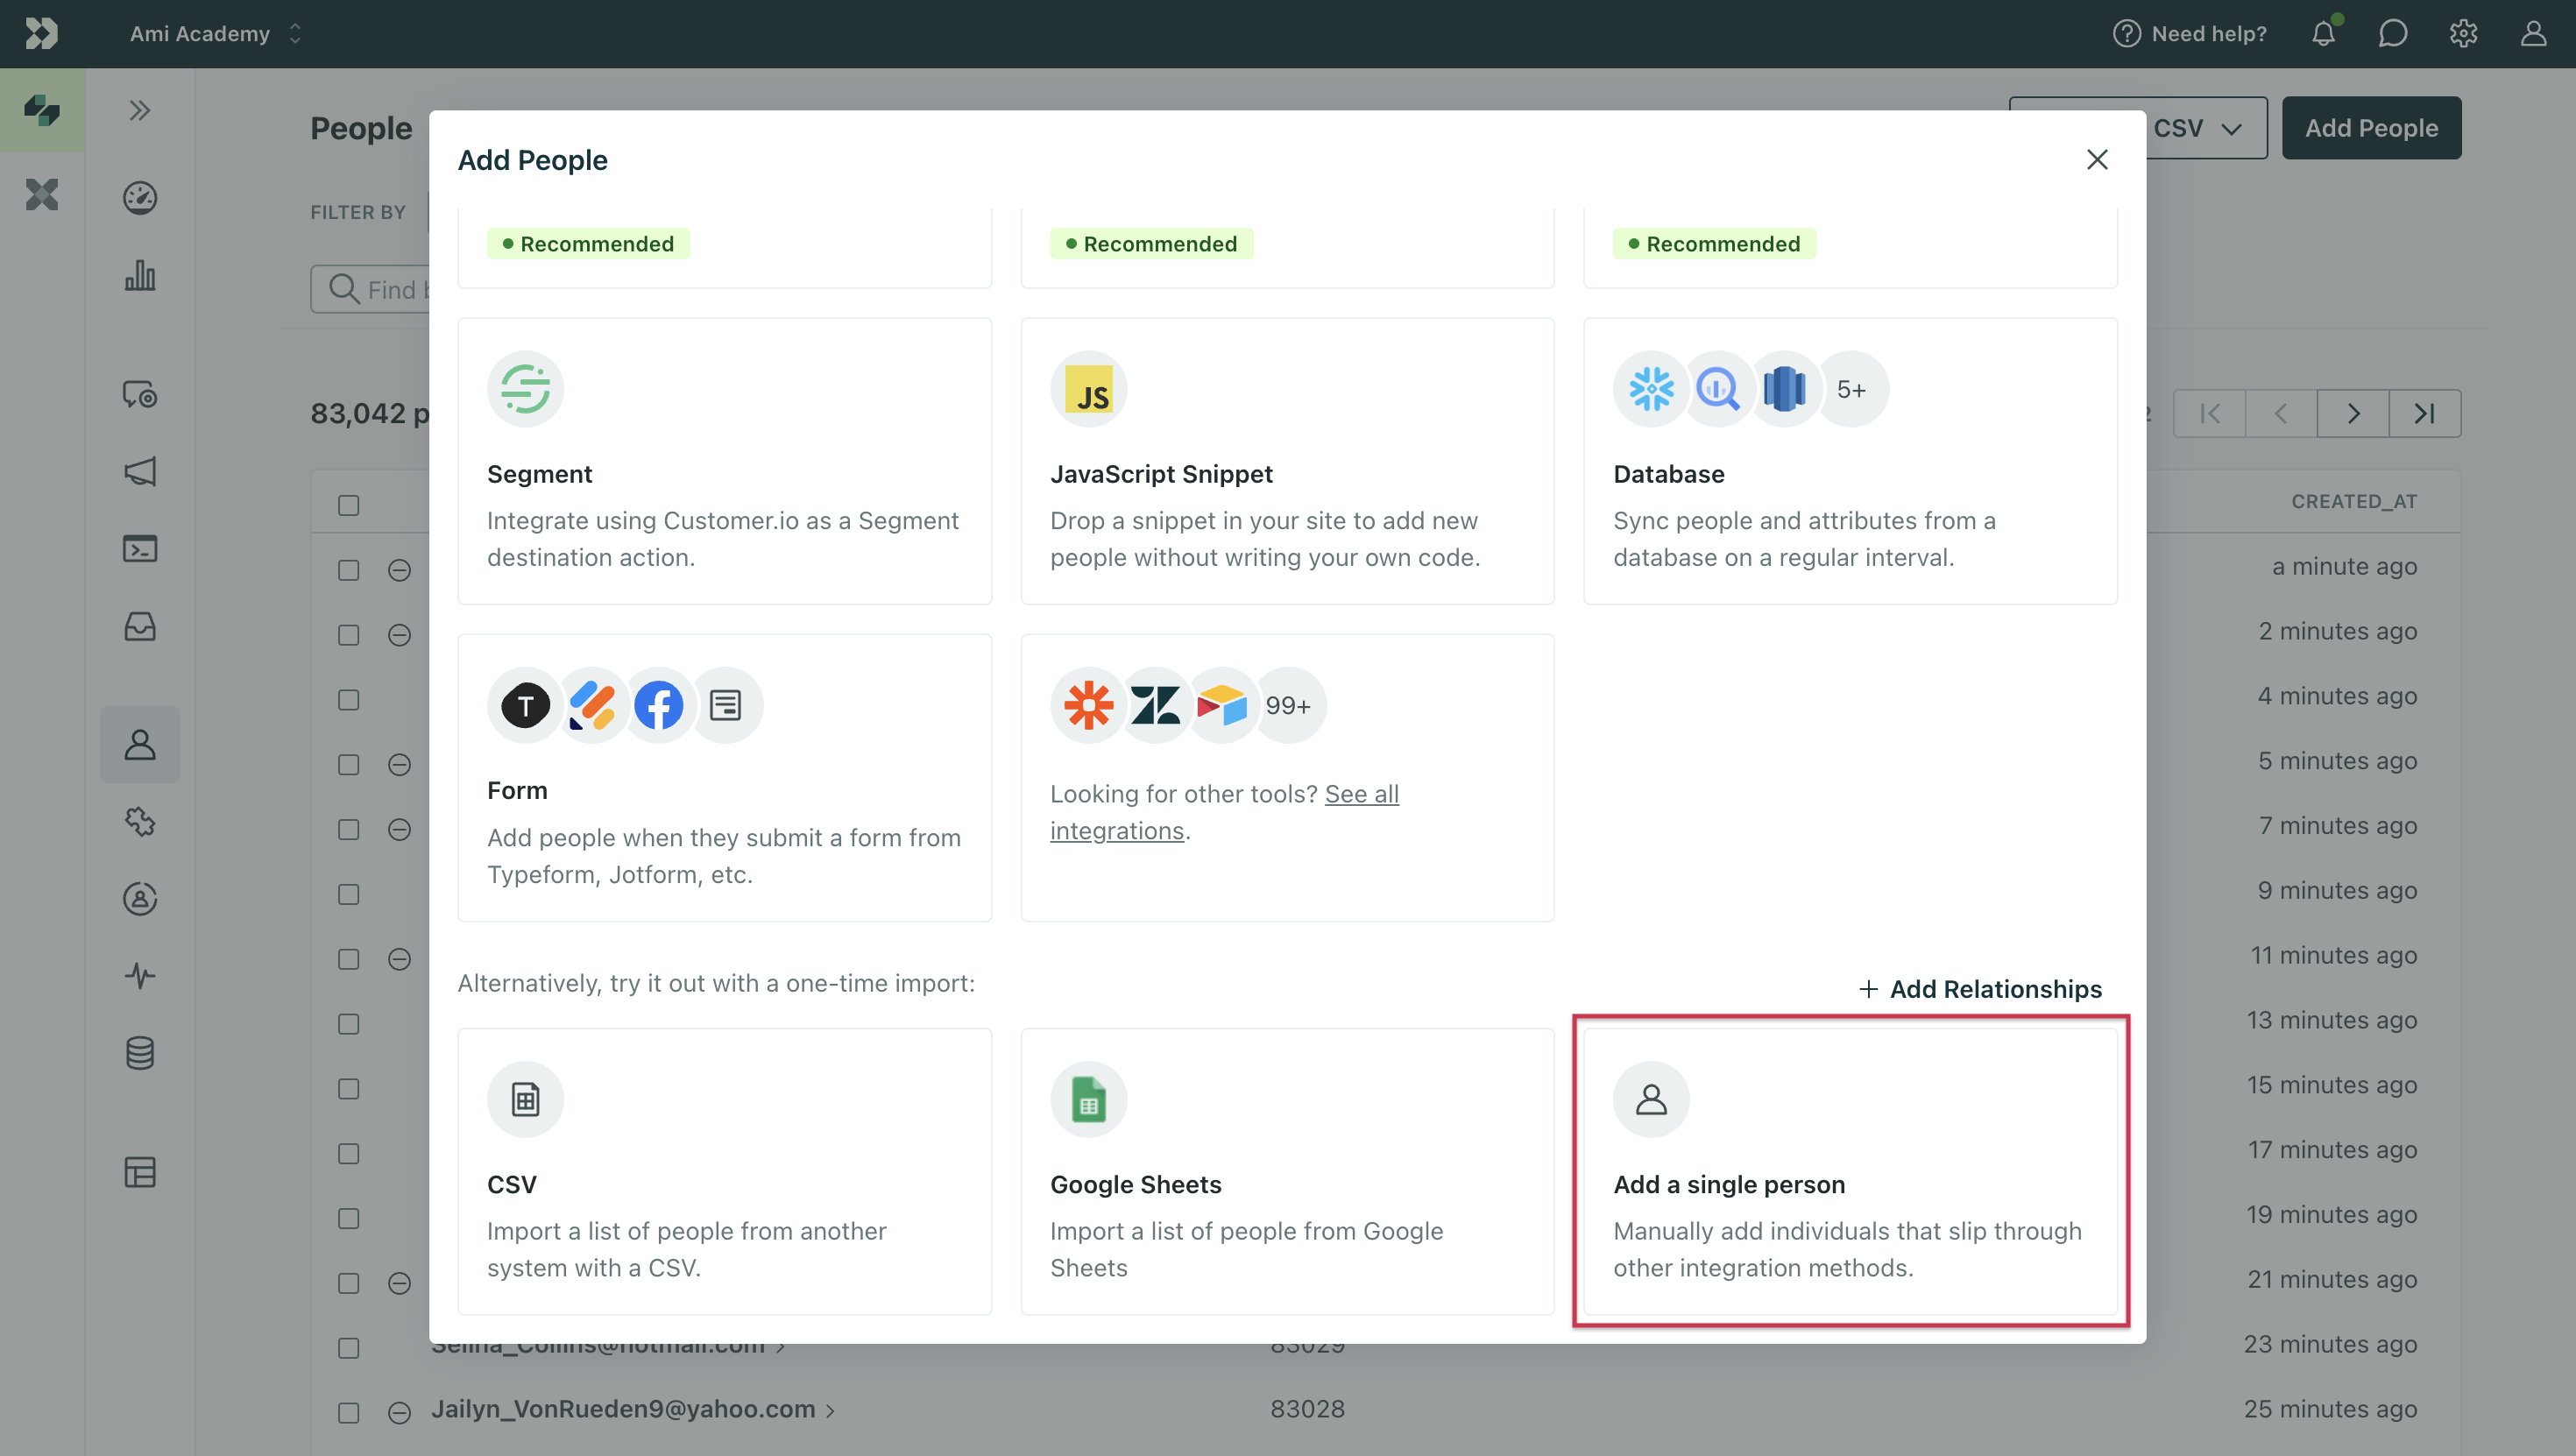Open the user account icon
This screenshot has width=2576, height=1456.
pyautogui.click(x=2533, y=33)
